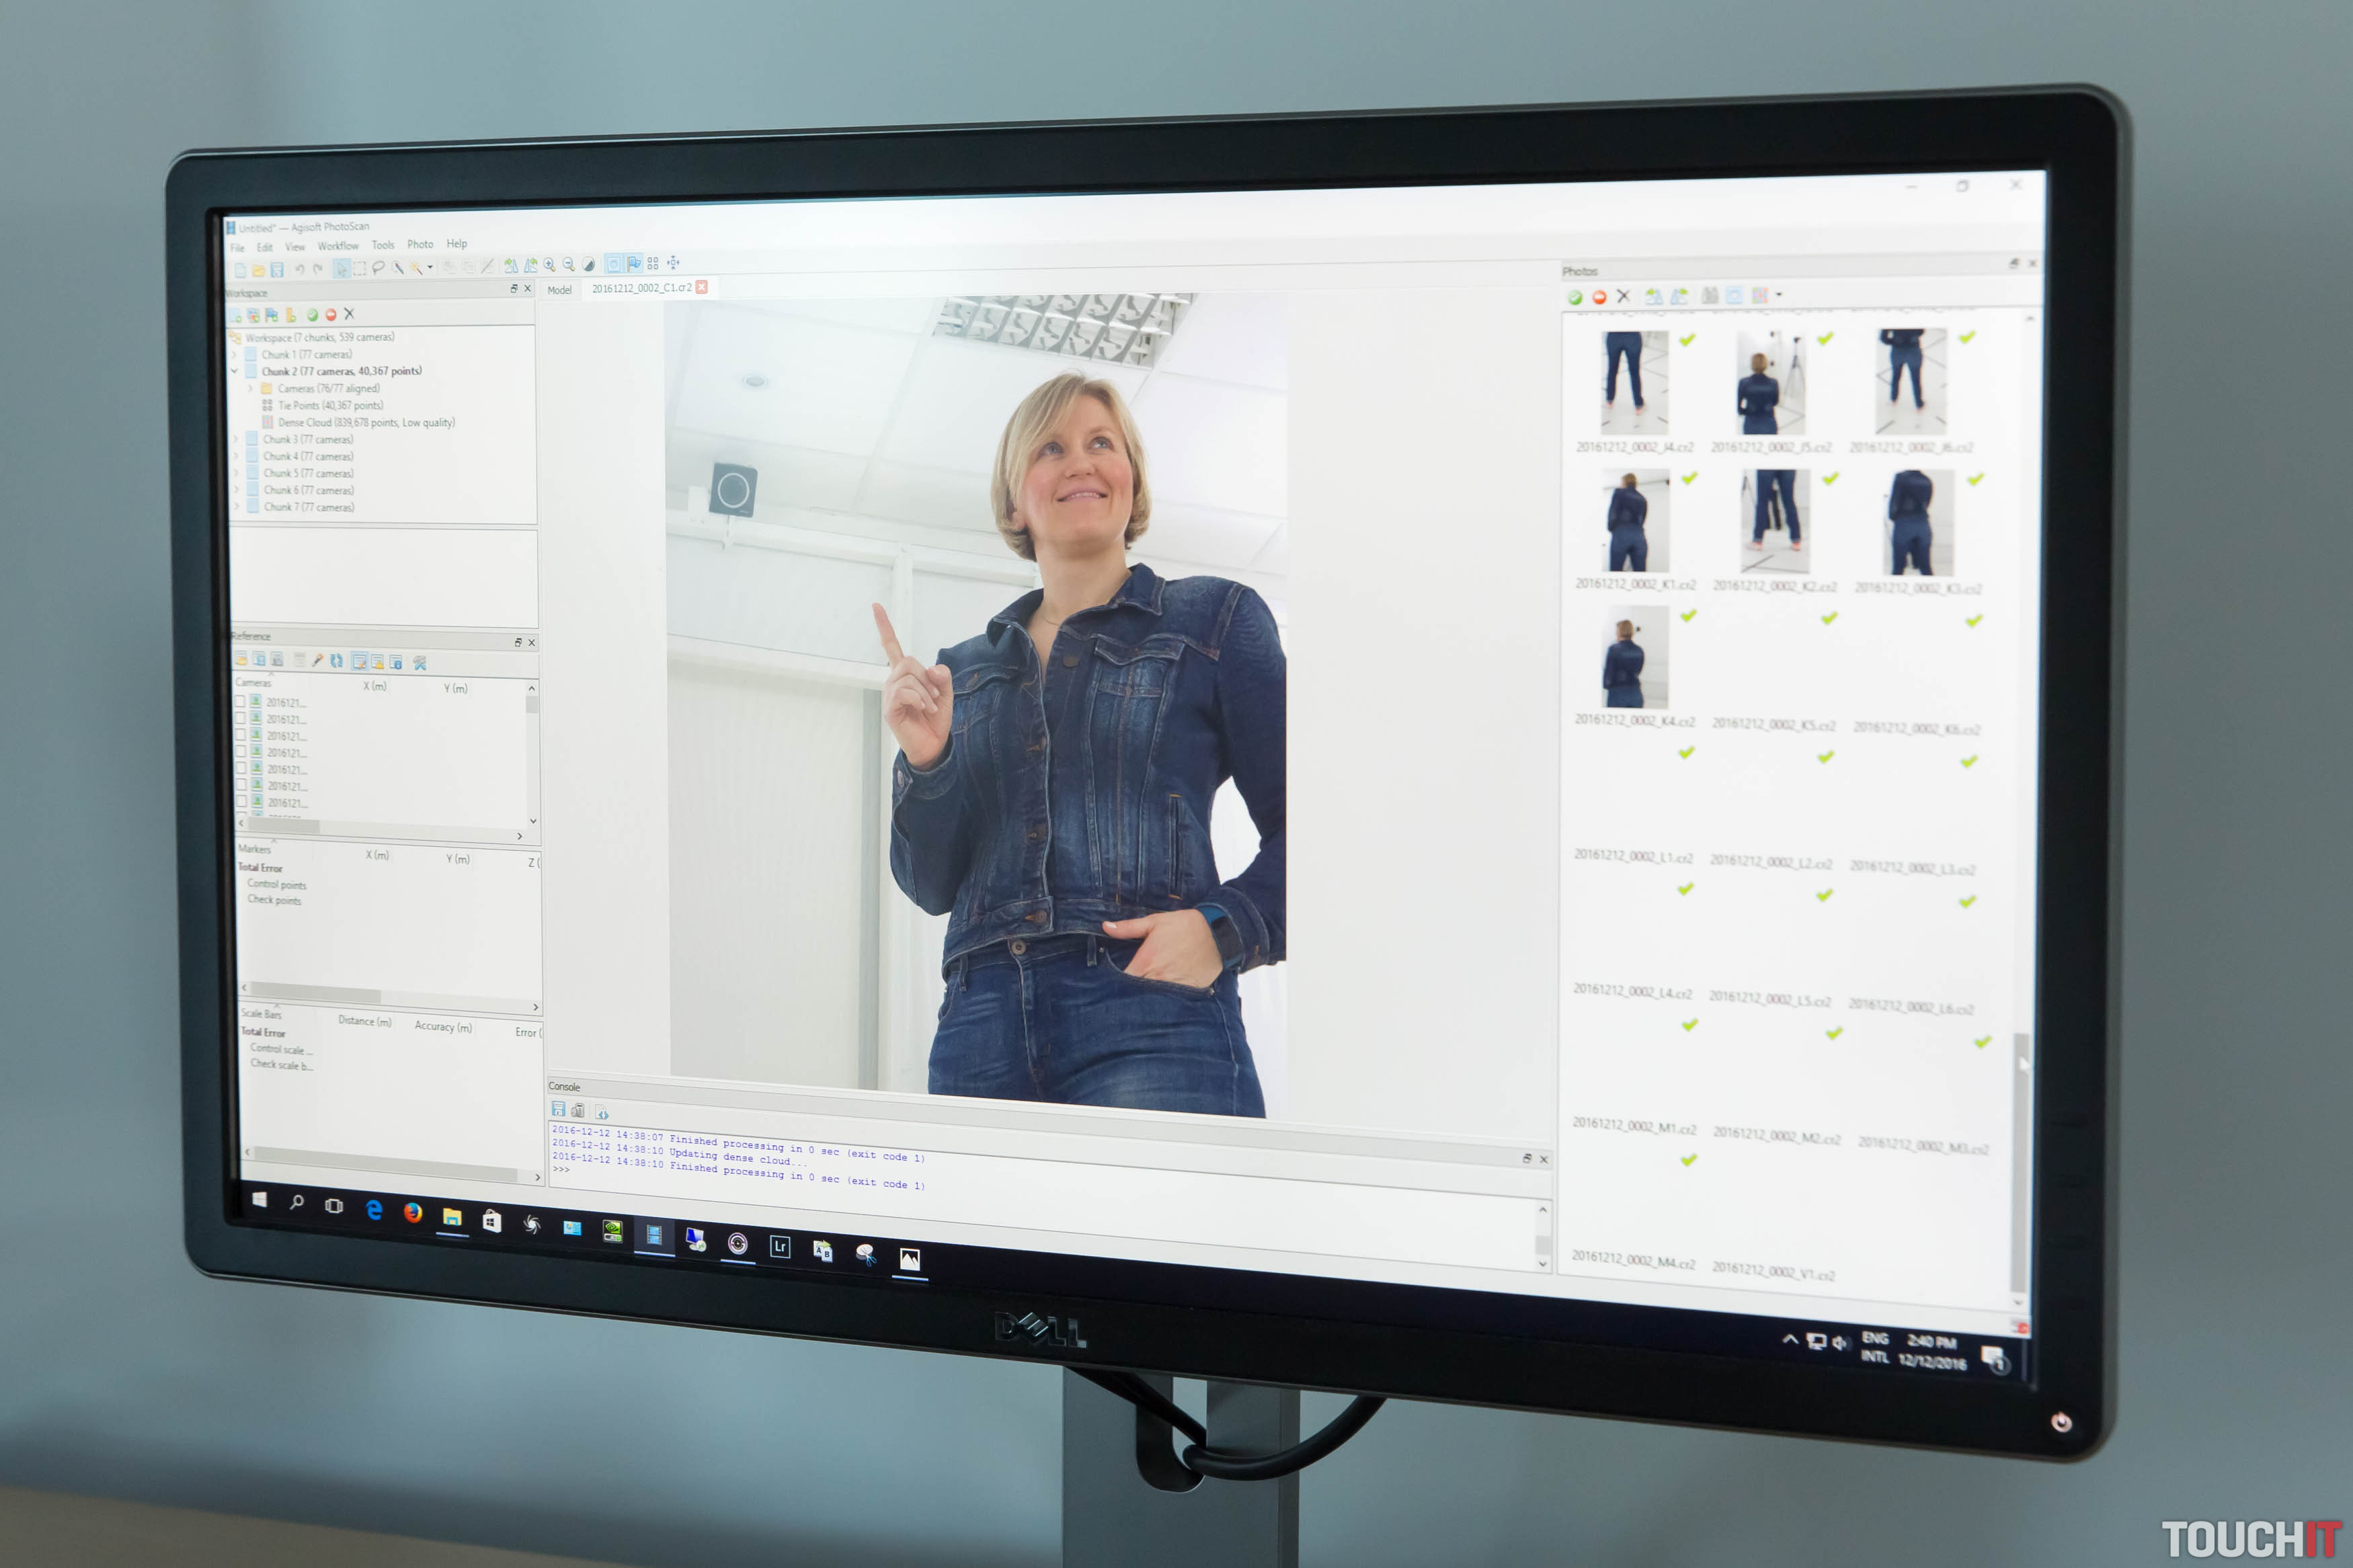This screenshot has height=1568, width=2353.
Task: Expand the Chunk 1 tree node
Action: click(235, 355)
